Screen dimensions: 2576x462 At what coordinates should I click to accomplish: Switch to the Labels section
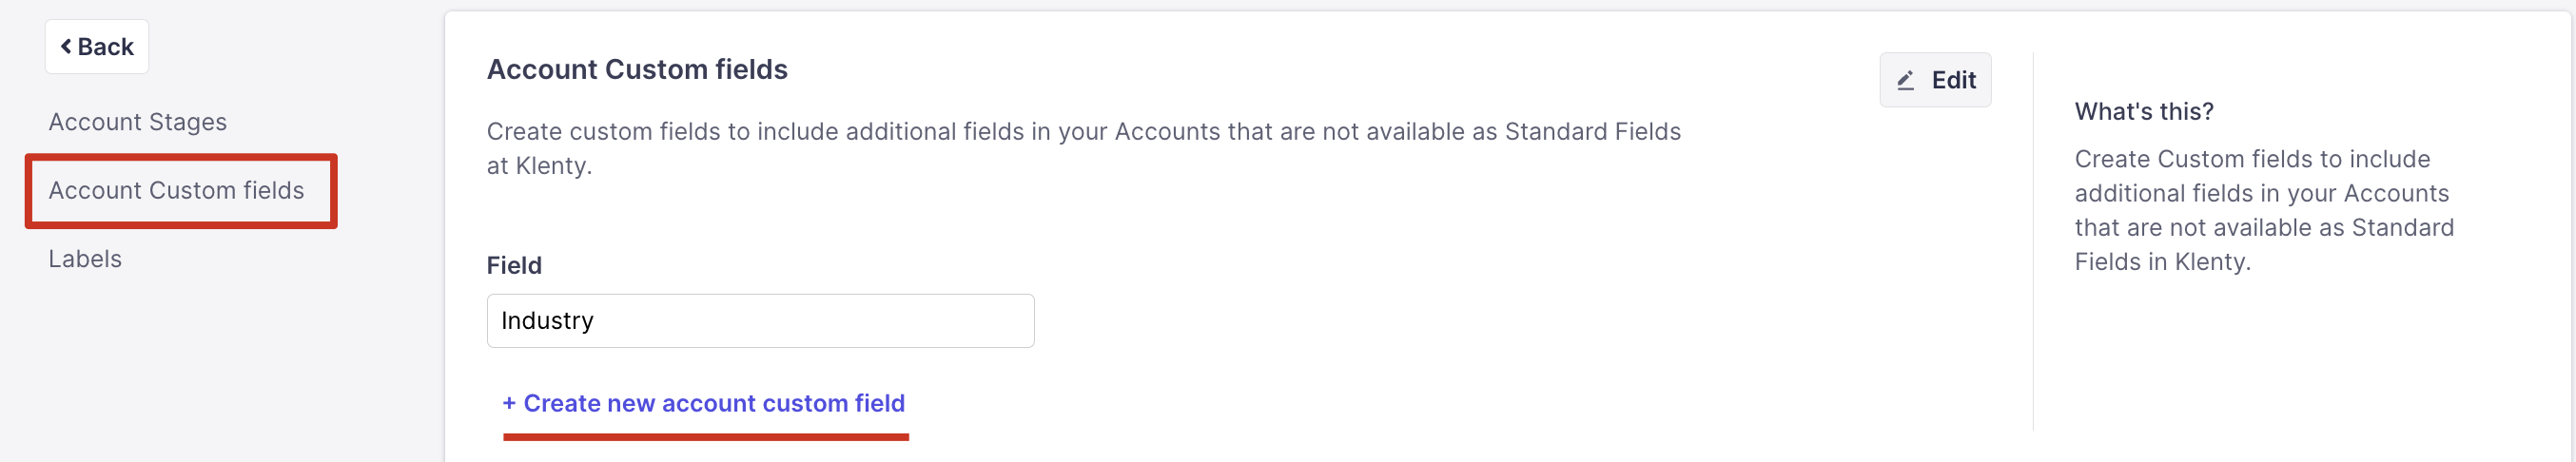click(x=85, y=259)
